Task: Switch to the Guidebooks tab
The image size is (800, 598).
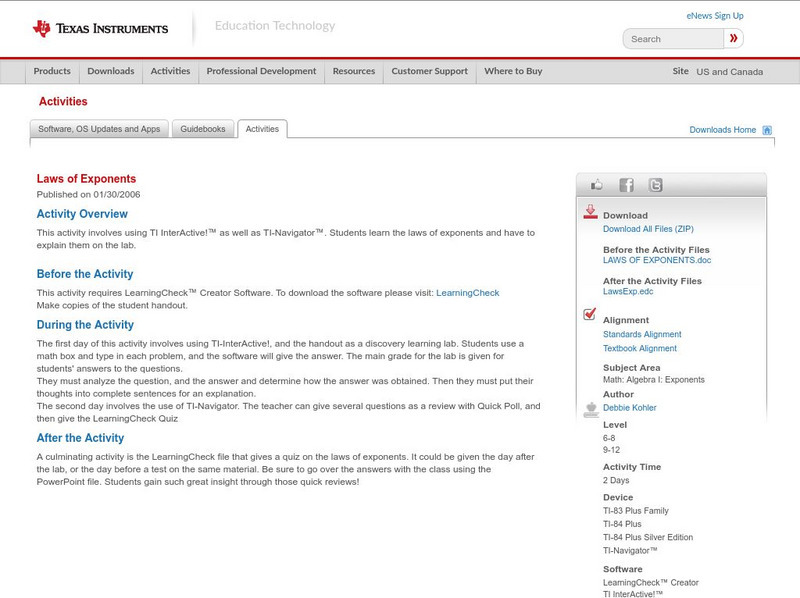Action: tap(202, 128)
